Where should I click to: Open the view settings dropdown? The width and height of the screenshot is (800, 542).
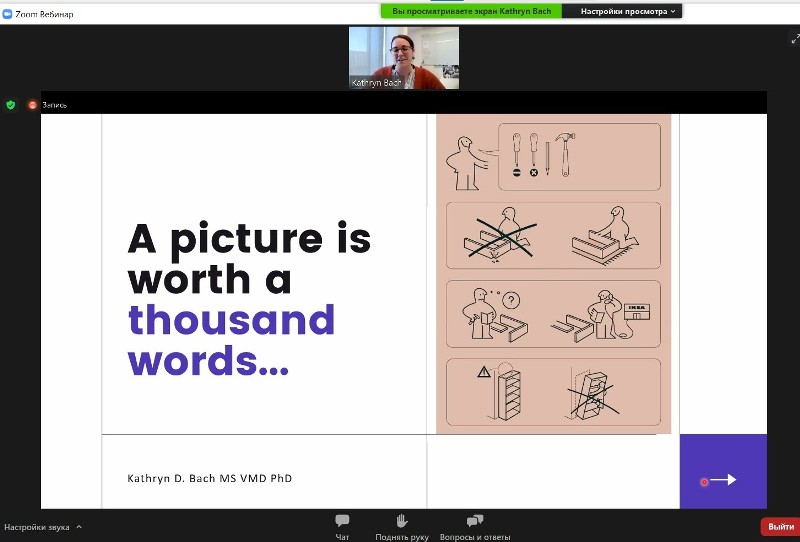[x=622, y=11]
